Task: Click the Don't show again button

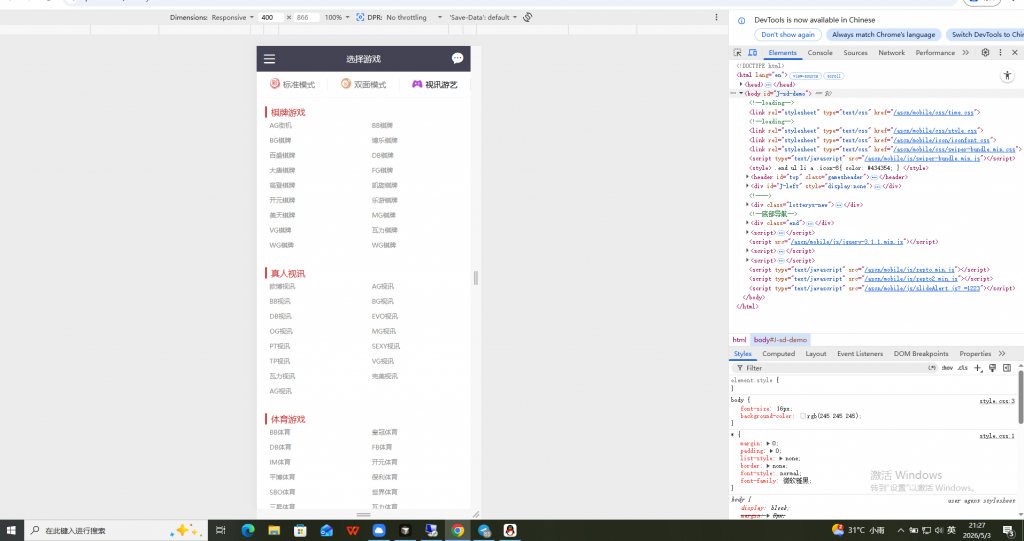Action: click(x=788, y=35)
